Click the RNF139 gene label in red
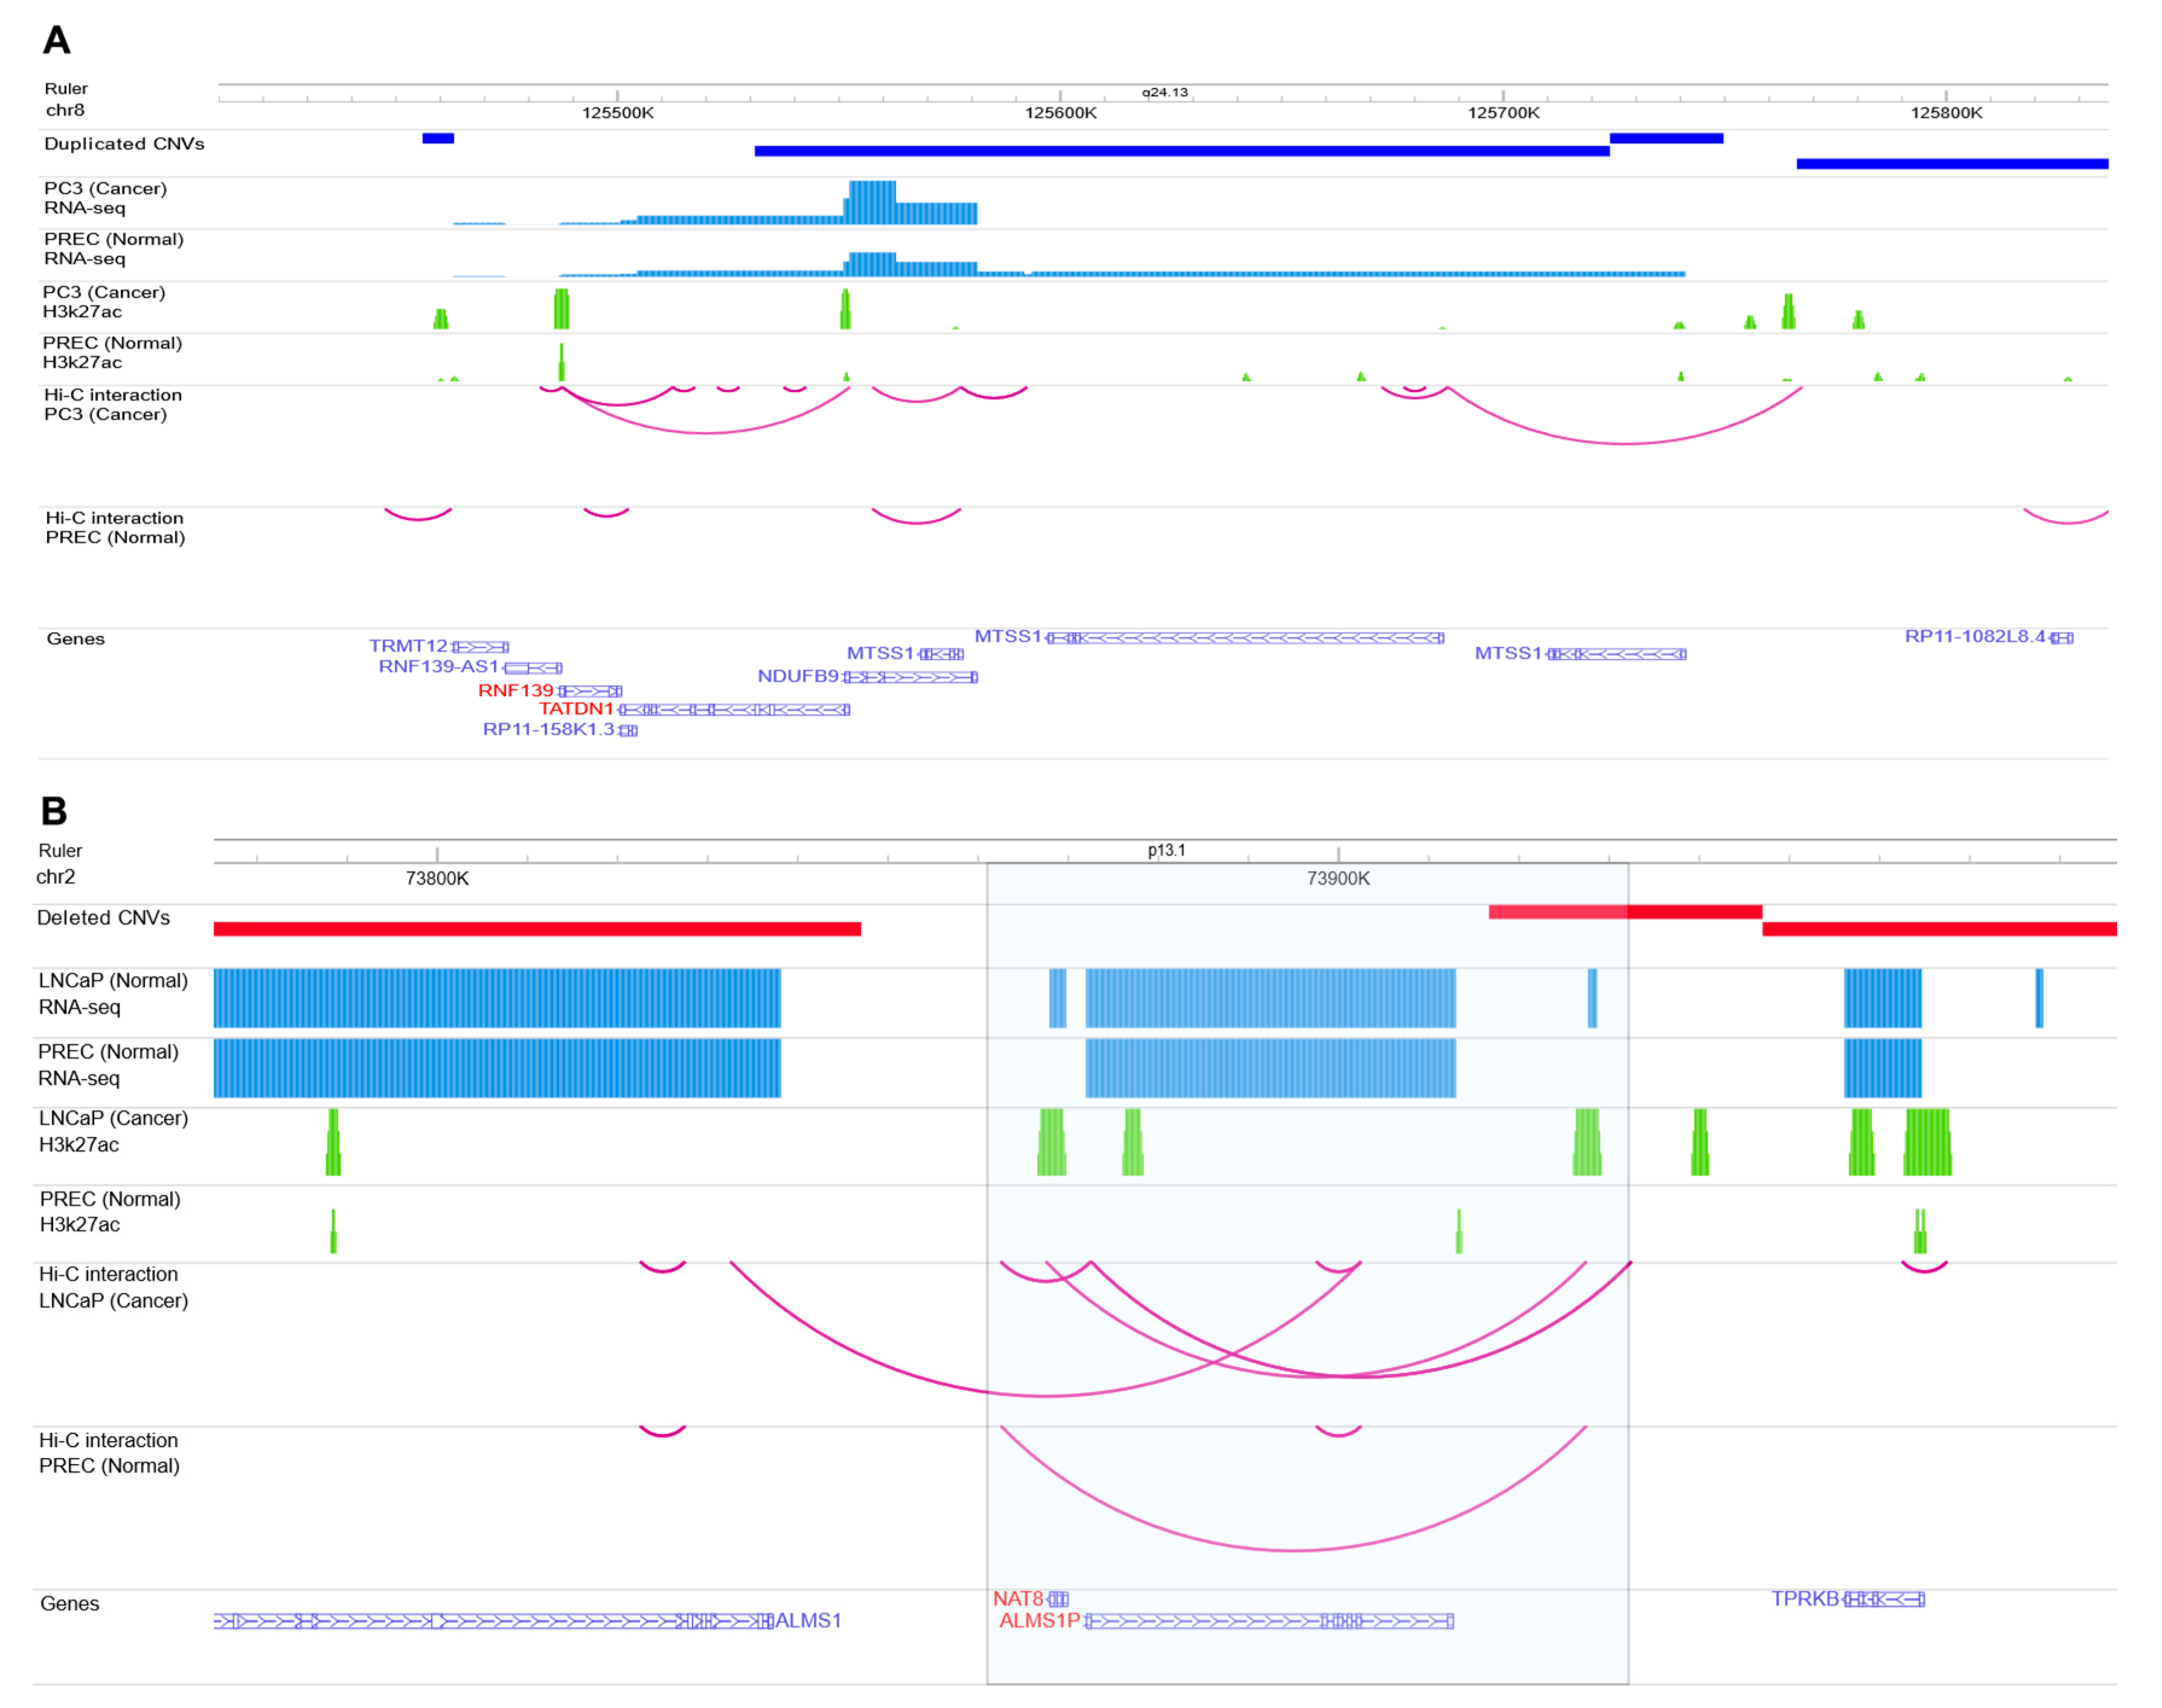 click(515, 691)
